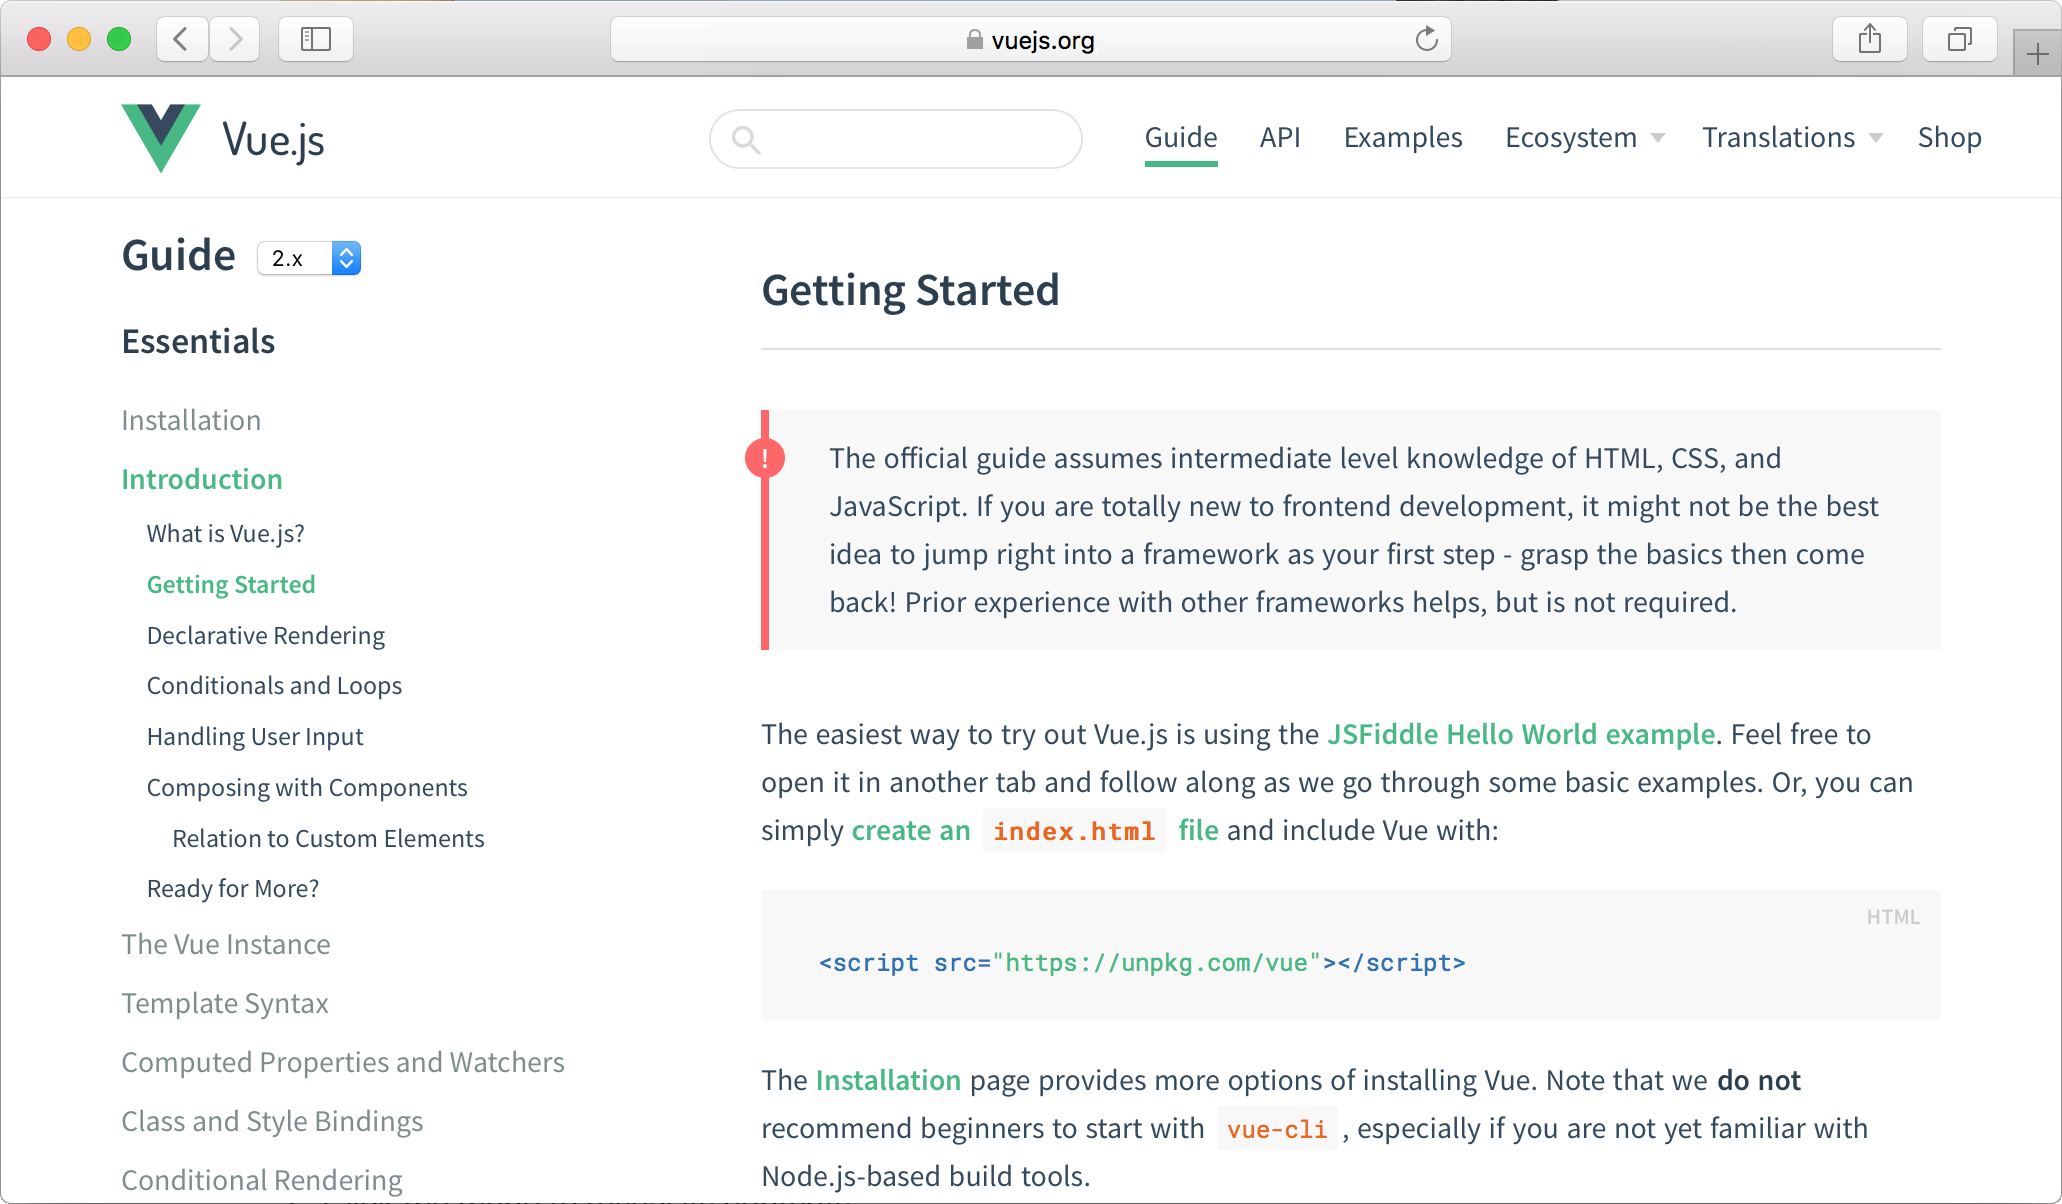Open The Vue Instance guide page
Screen dimensions: 2062x1204
tap(226, 944)
